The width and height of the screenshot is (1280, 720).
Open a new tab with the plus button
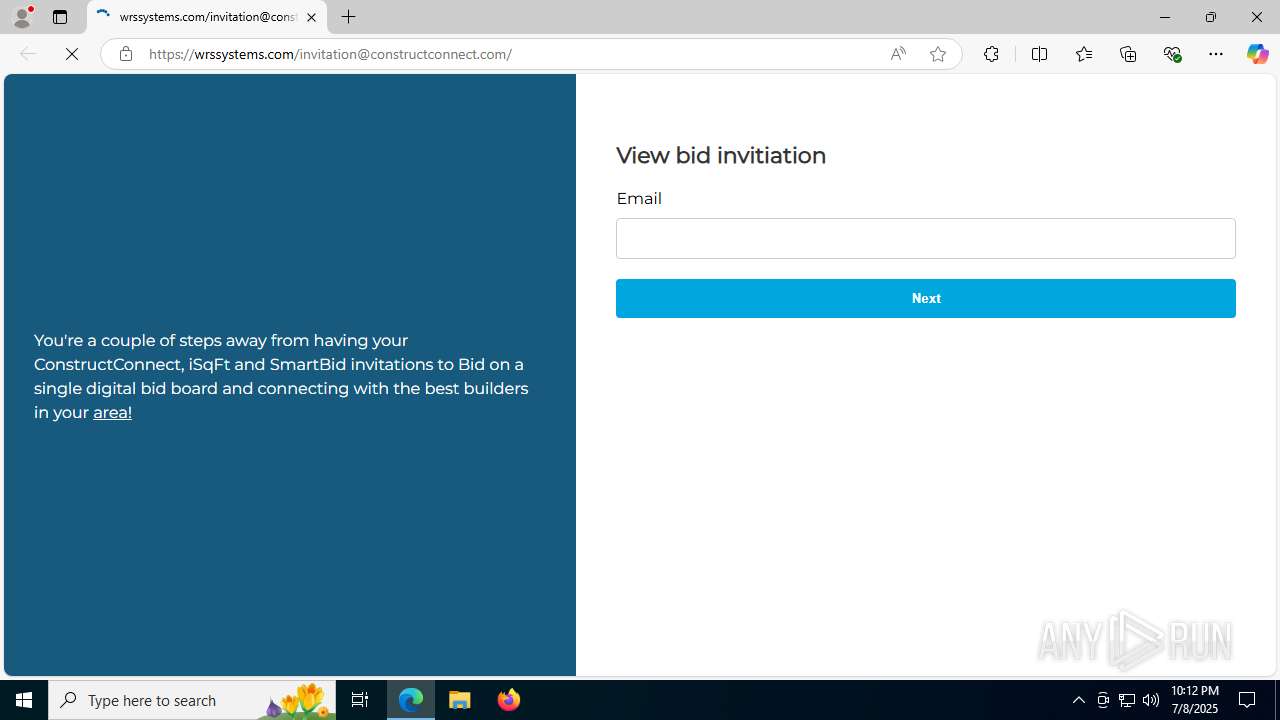coord(349,17)
